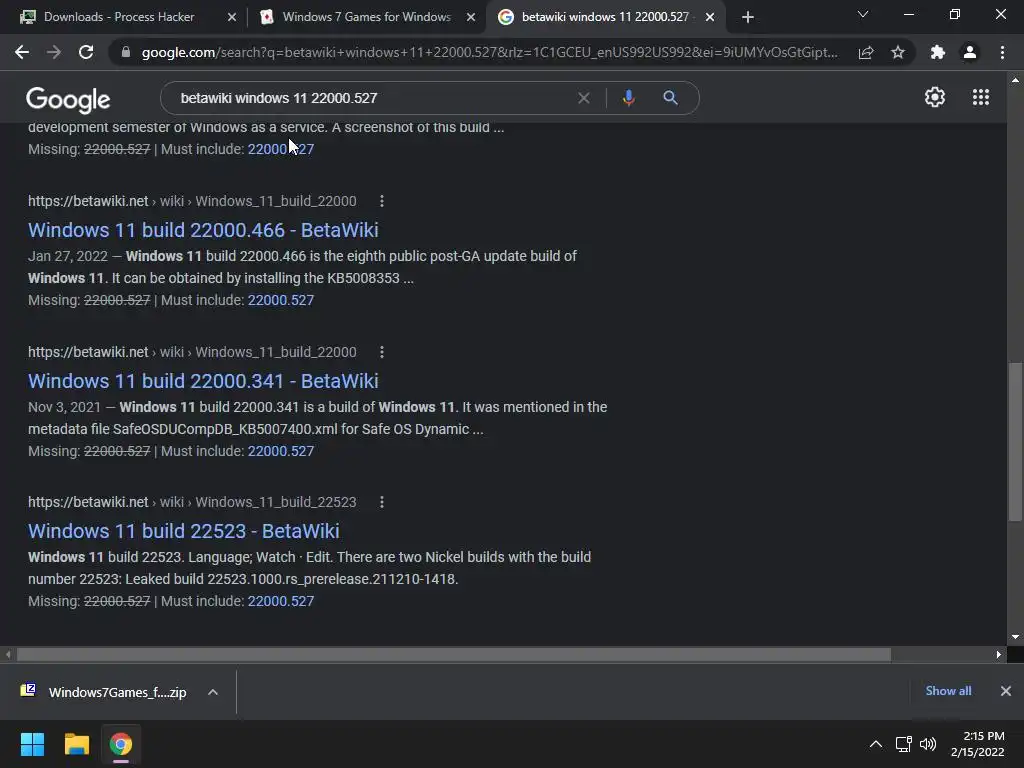This screenshot has width=1024, height=768.
Task: Return to the Google homepage logo
Action: point(68,99)
